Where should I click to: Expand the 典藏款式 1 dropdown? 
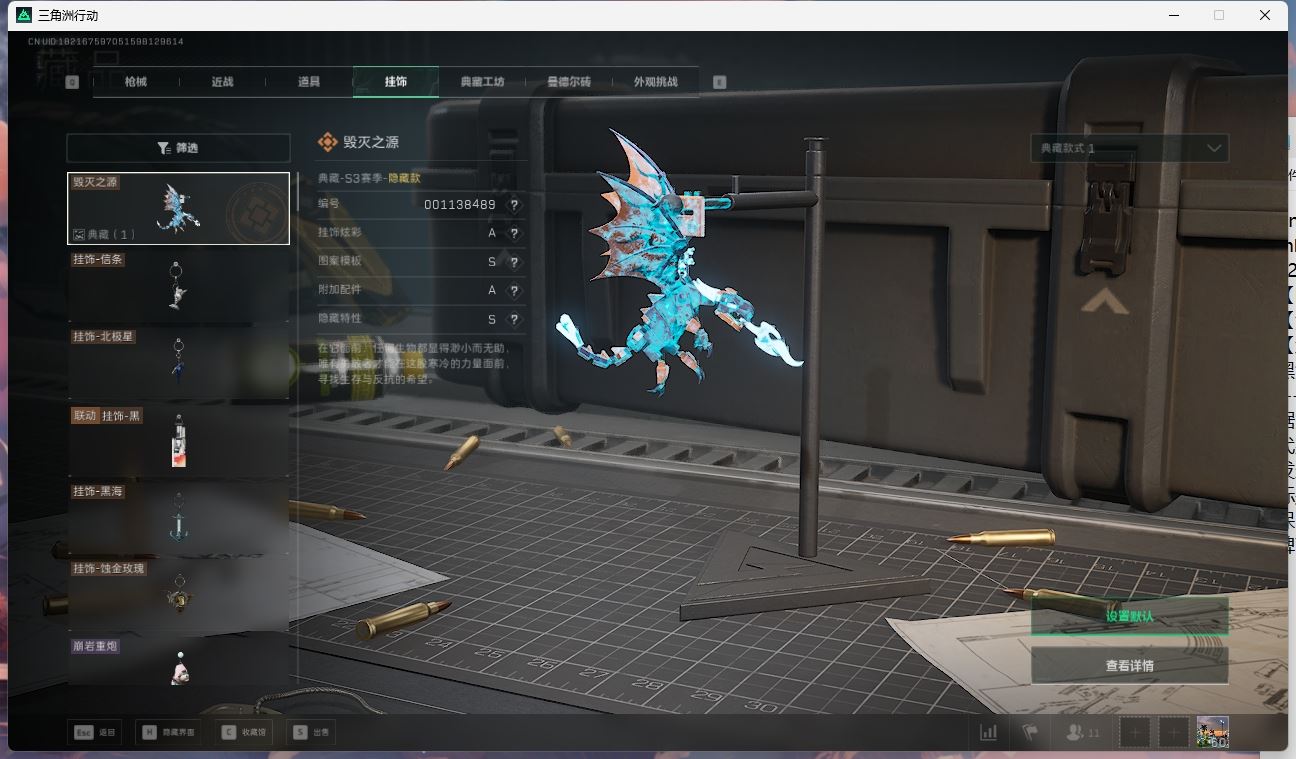[x=1129, y=148]
